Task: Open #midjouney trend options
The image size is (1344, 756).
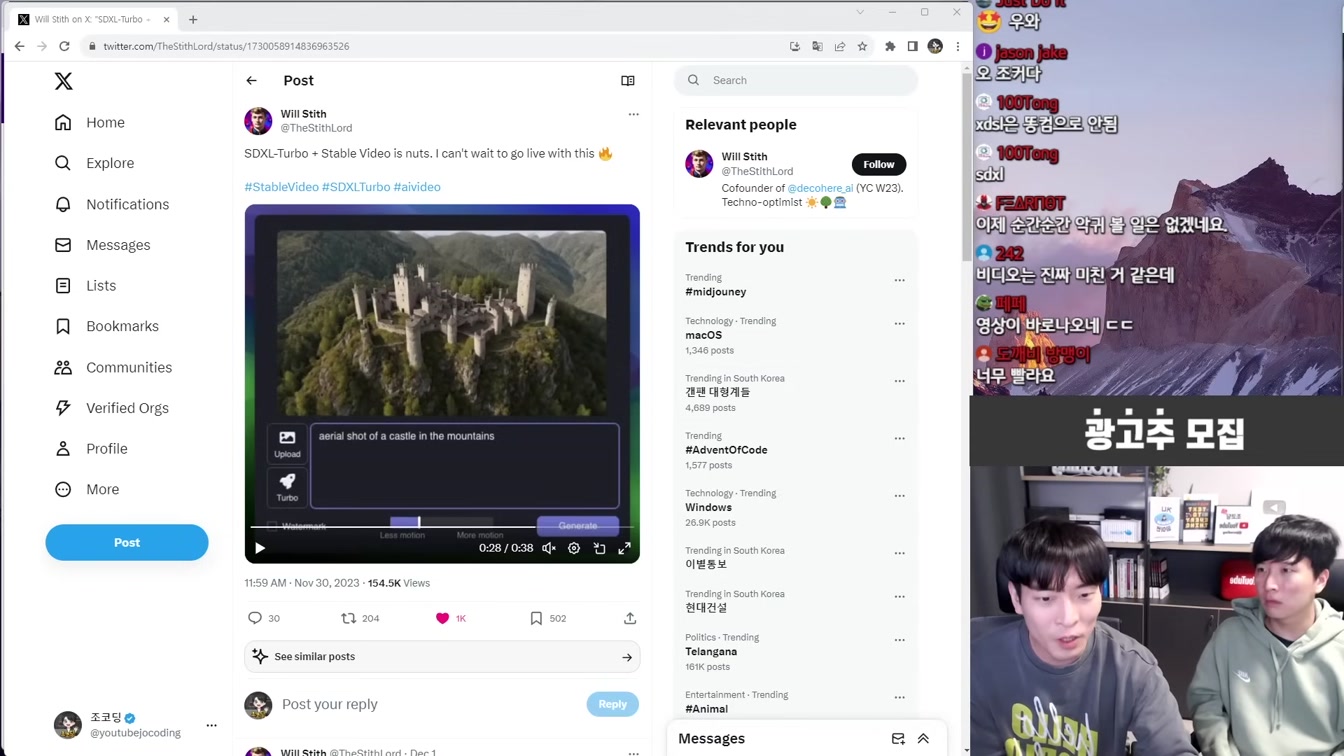Action: [x=899, y=280]
